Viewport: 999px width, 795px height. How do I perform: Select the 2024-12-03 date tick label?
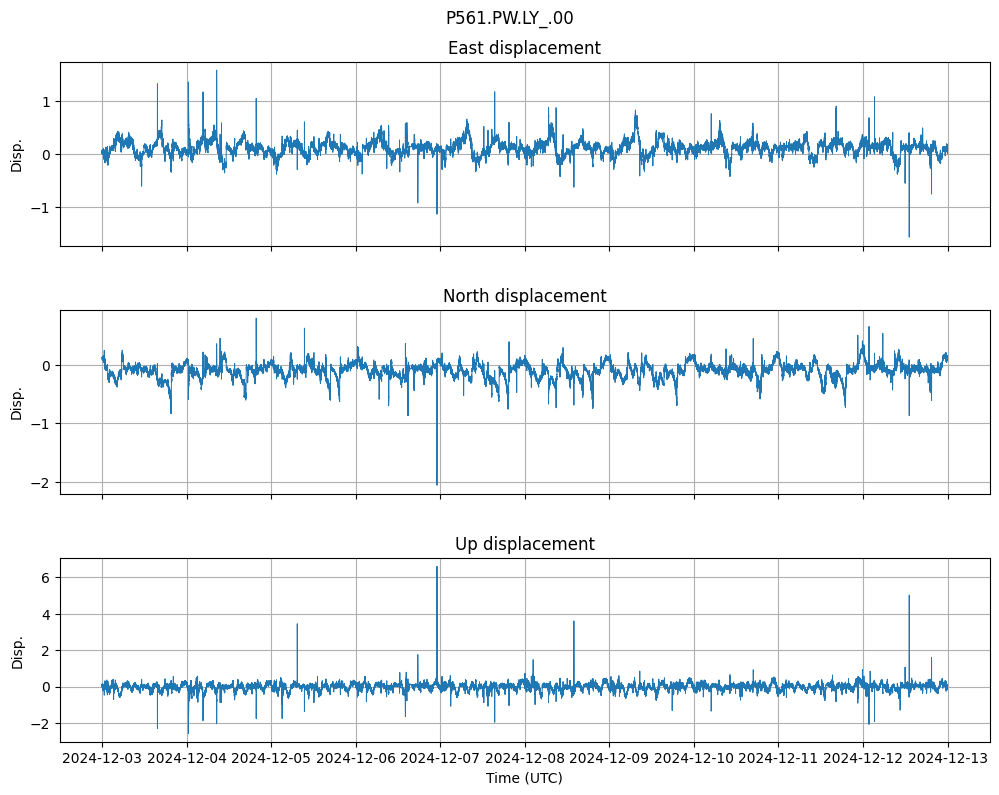[x=102, y=759]
